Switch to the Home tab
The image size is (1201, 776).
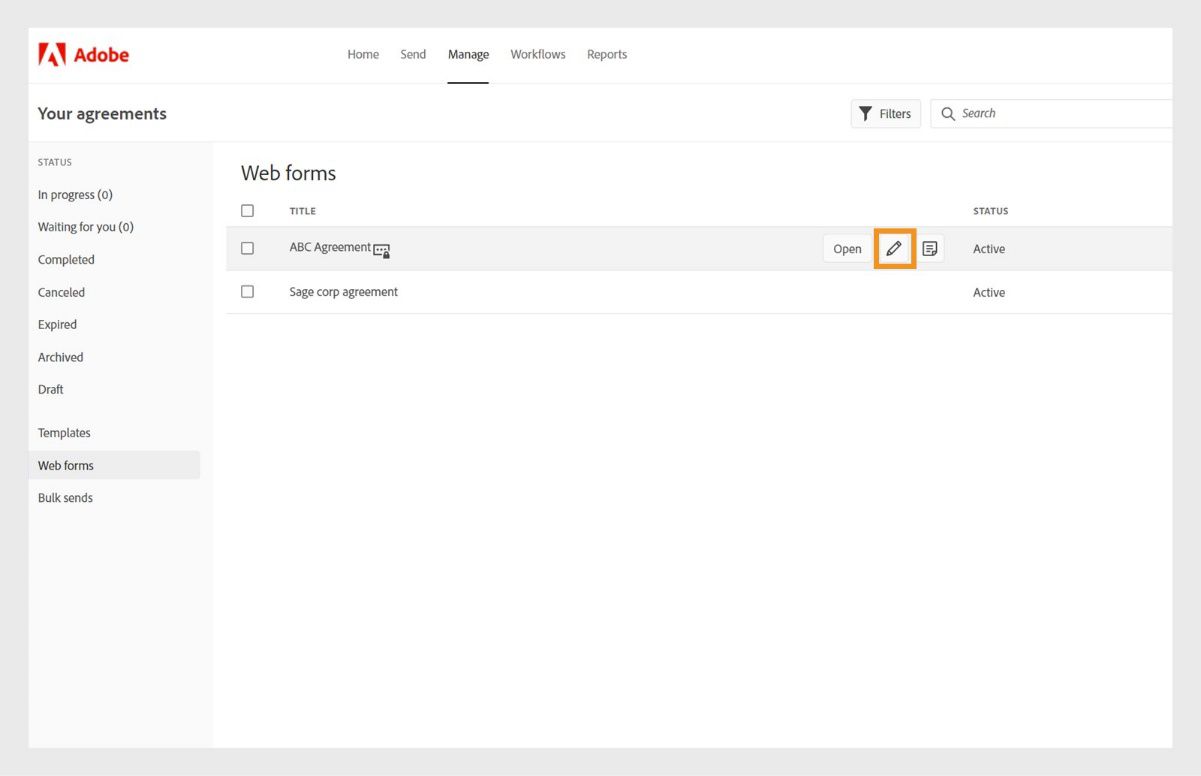pos(363,54)
